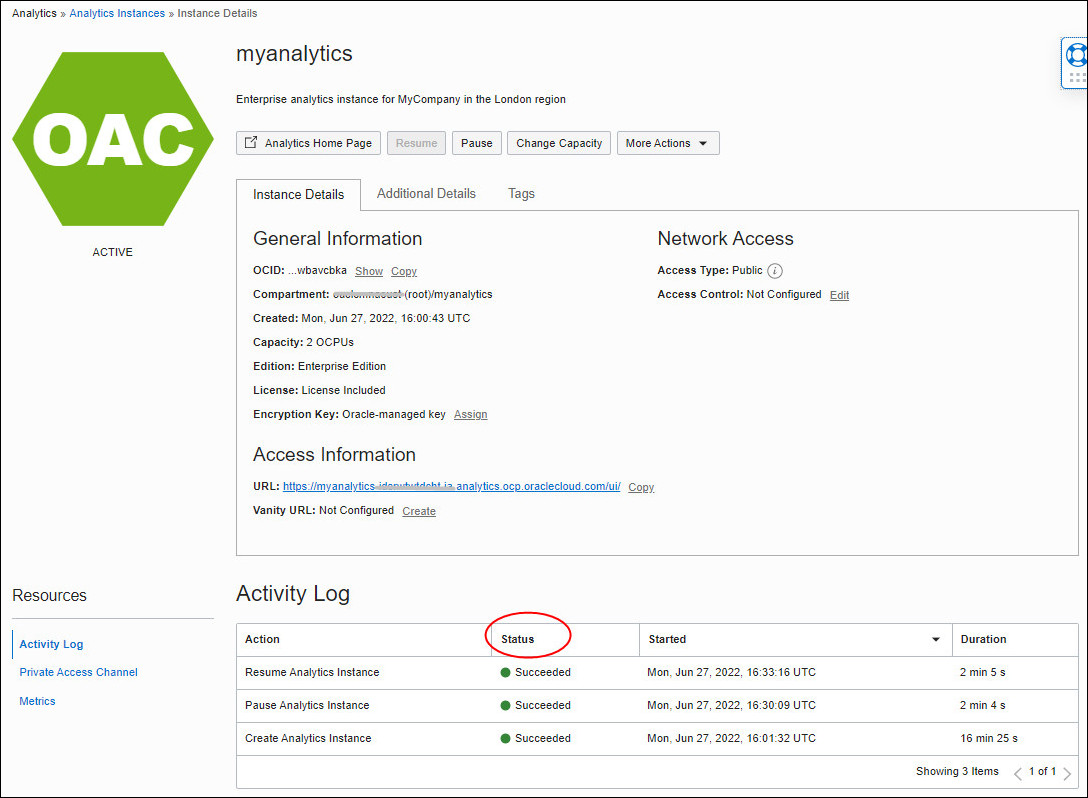
Task: Select Metrics in the Resources sidebar
Action: 37,701
